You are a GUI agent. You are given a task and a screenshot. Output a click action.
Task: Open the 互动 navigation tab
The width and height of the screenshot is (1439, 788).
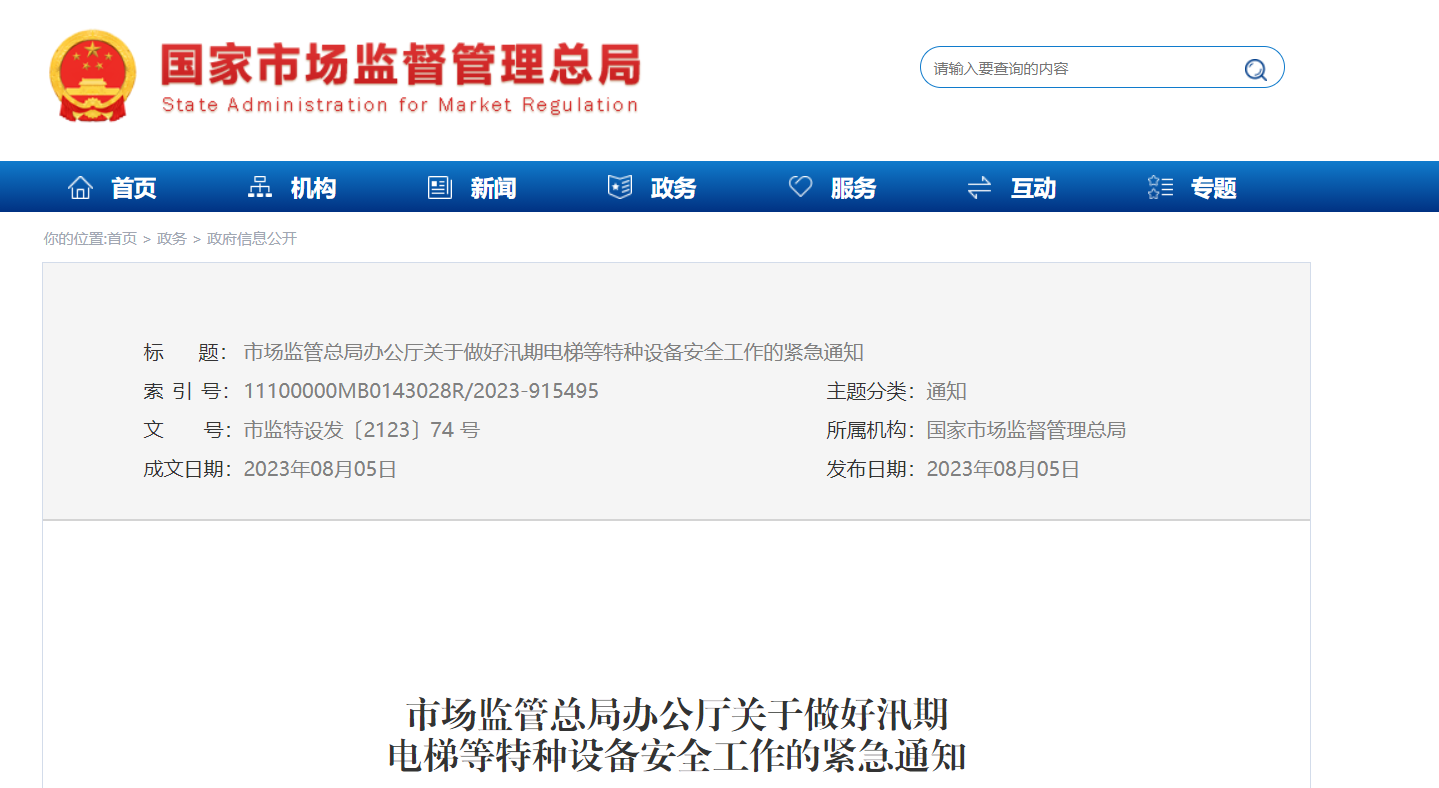click(x=1033, y=188)
